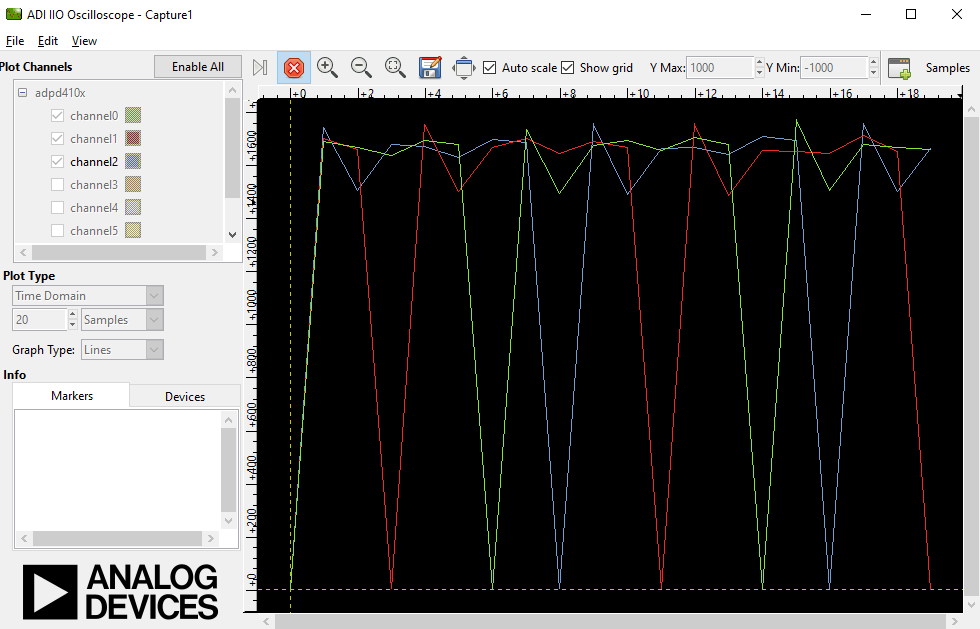Switch to the Devices tab

185,397
